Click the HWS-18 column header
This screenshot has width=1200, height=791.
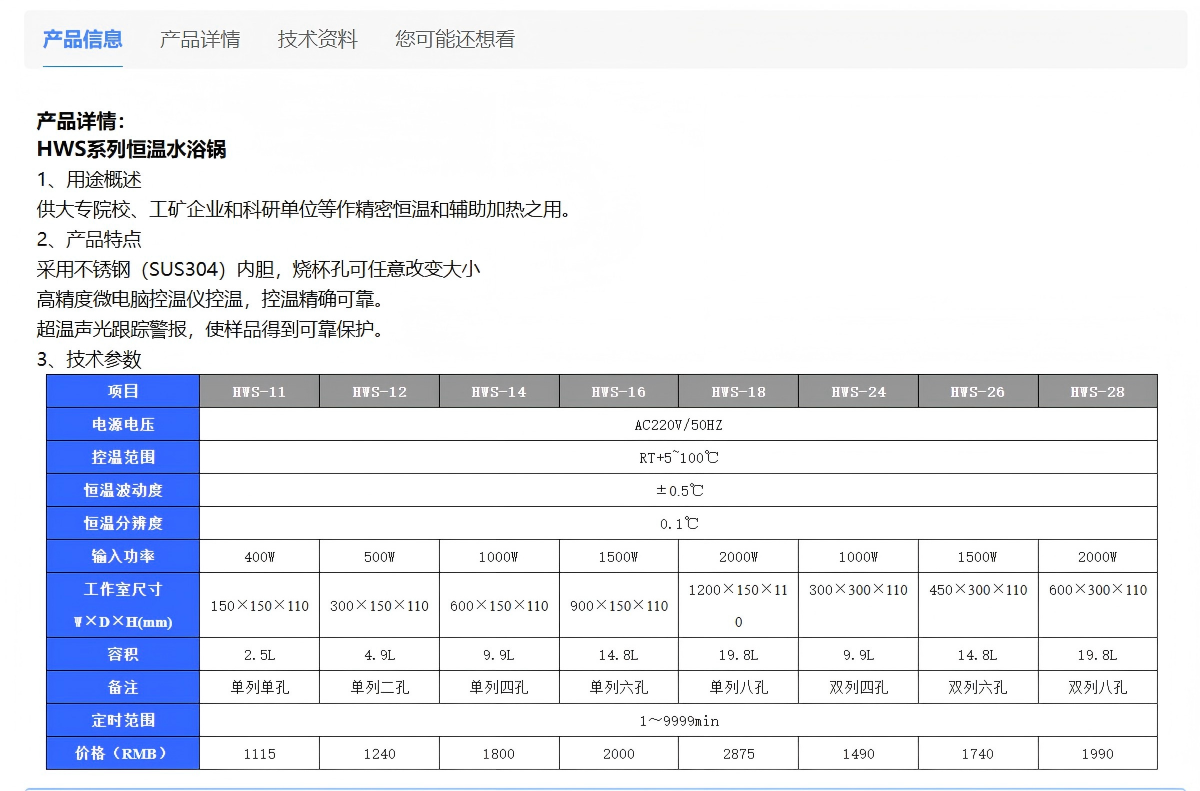pos(738,390)
